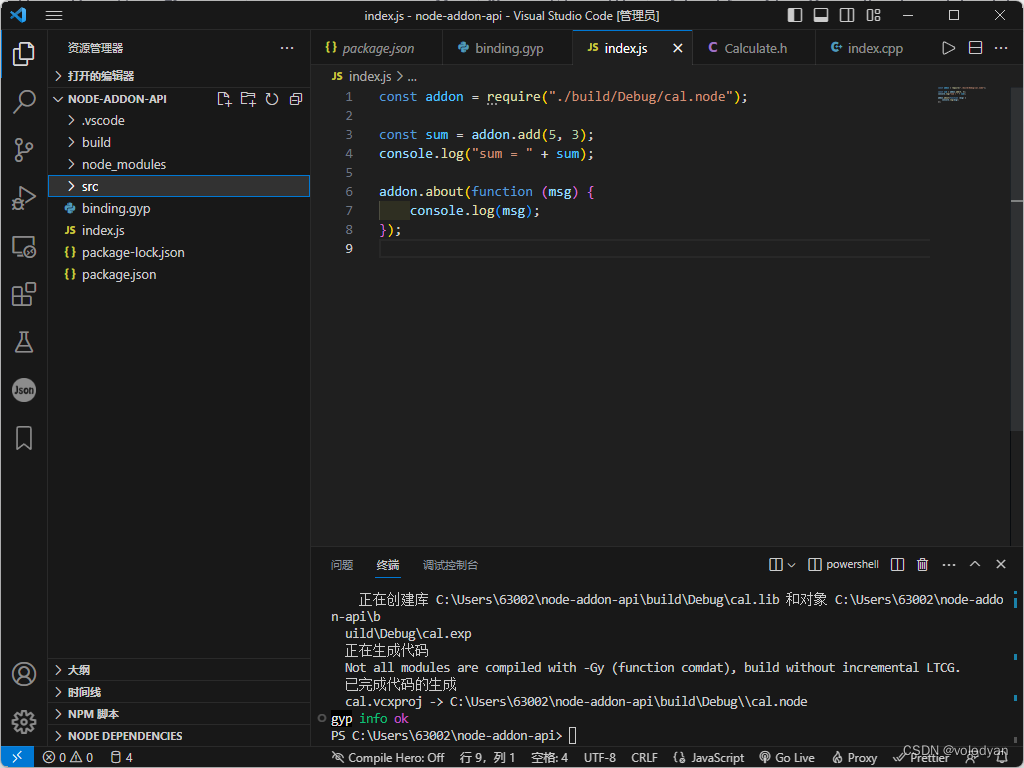Kill the active terminal with the trash icon

pyautogui.click(x=922, y=564)
